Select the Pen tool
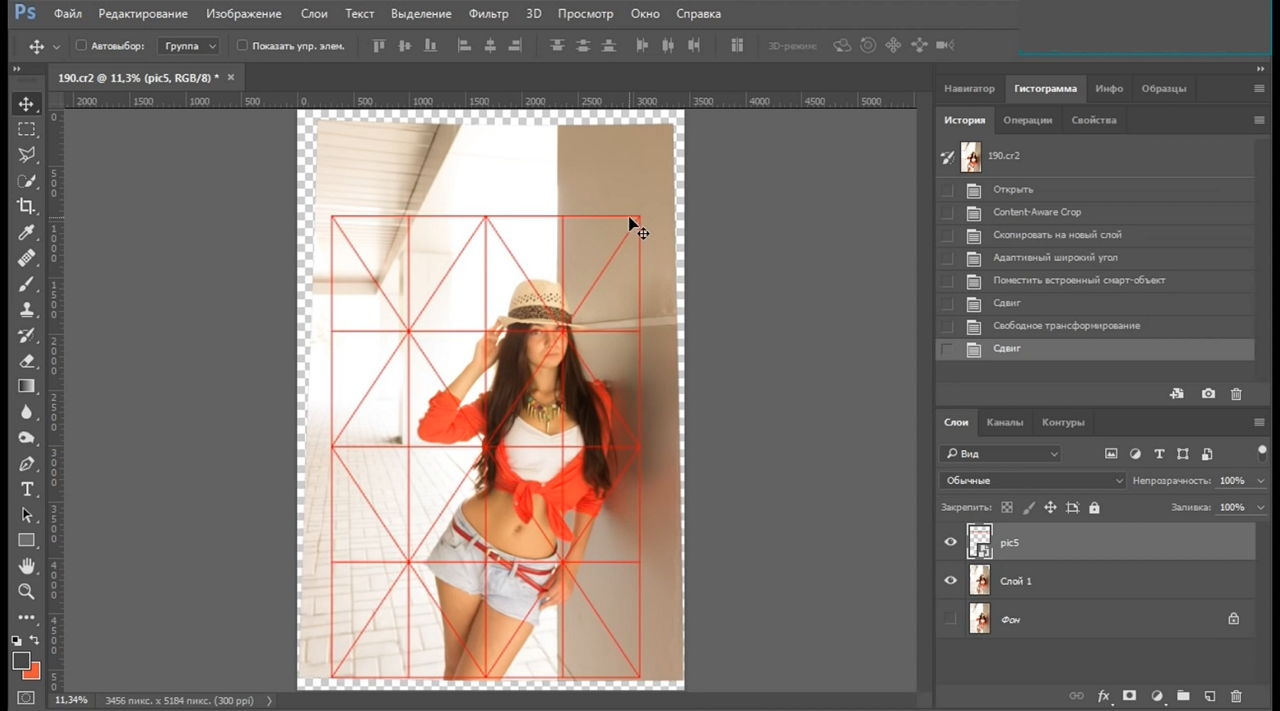 26,464
